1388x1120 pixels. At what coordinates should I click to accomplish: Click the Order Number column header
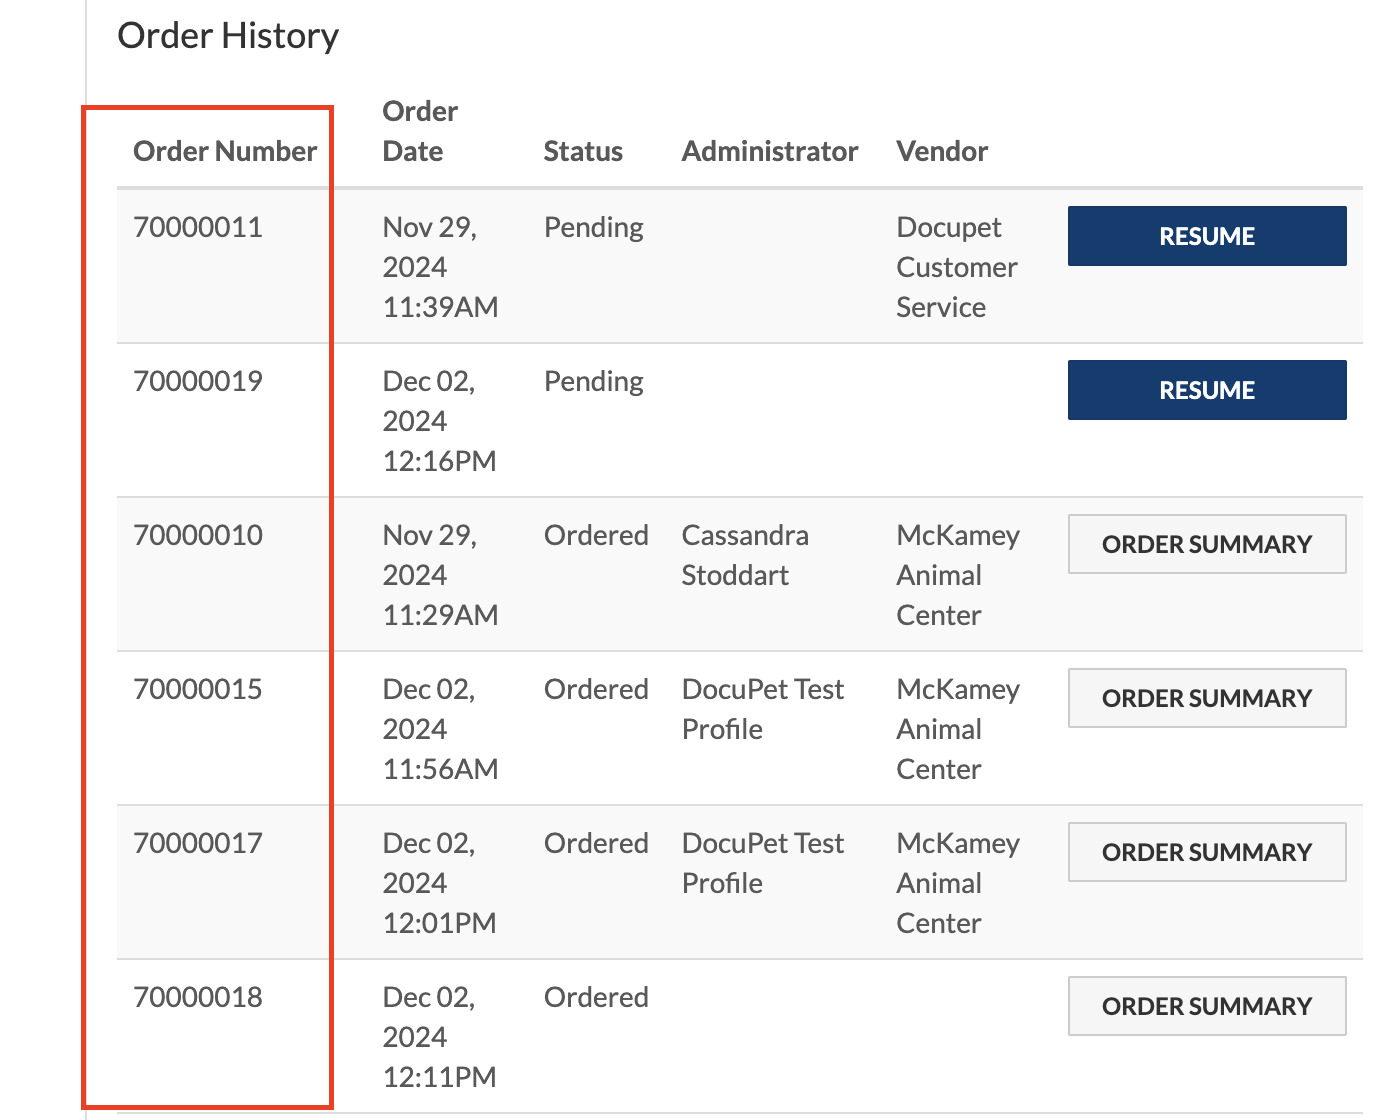[224, 151]
